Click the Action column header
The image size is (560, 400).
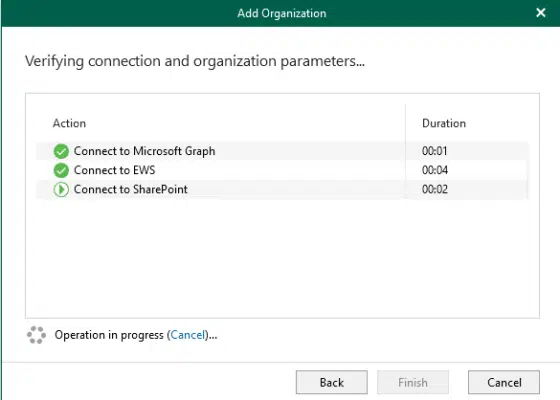pyautogui.click(x=69, y=123)
